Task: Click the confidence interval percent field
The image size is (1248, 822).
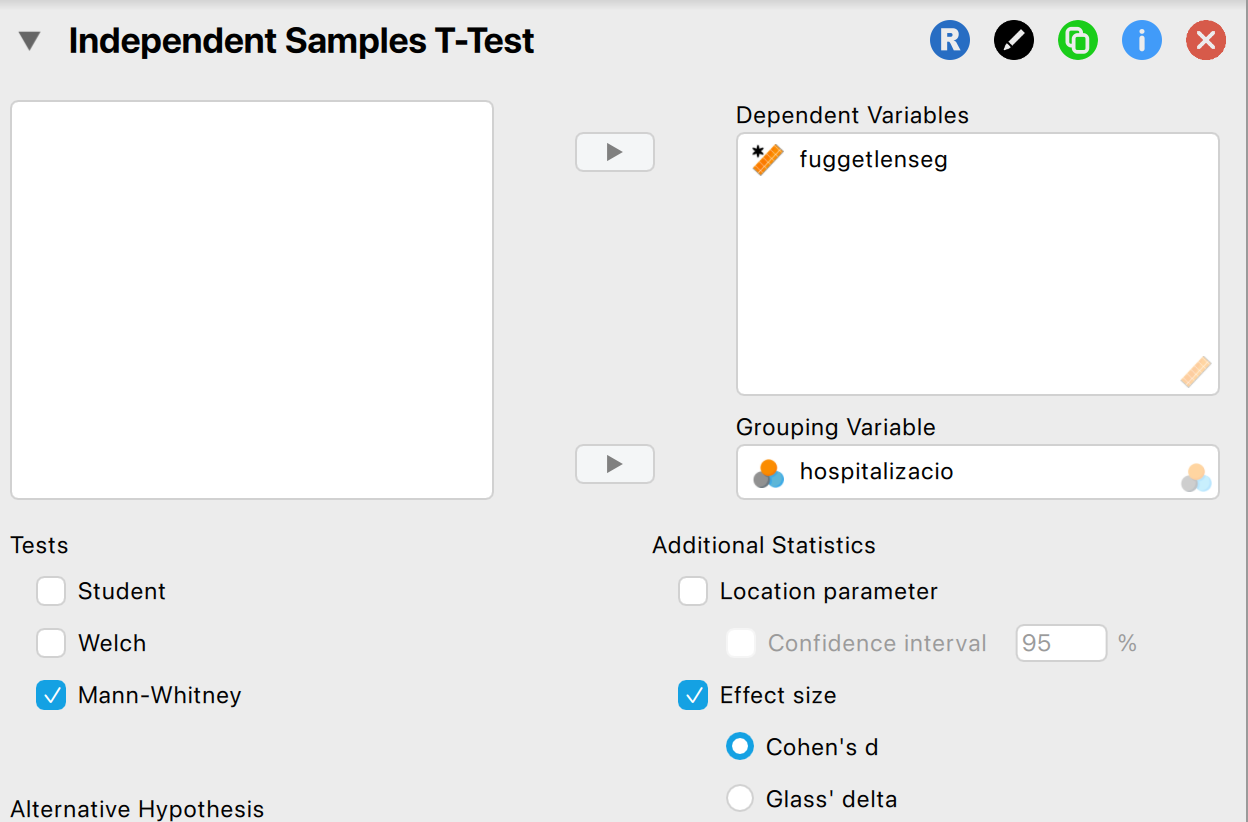Action: pos(1060,643)
